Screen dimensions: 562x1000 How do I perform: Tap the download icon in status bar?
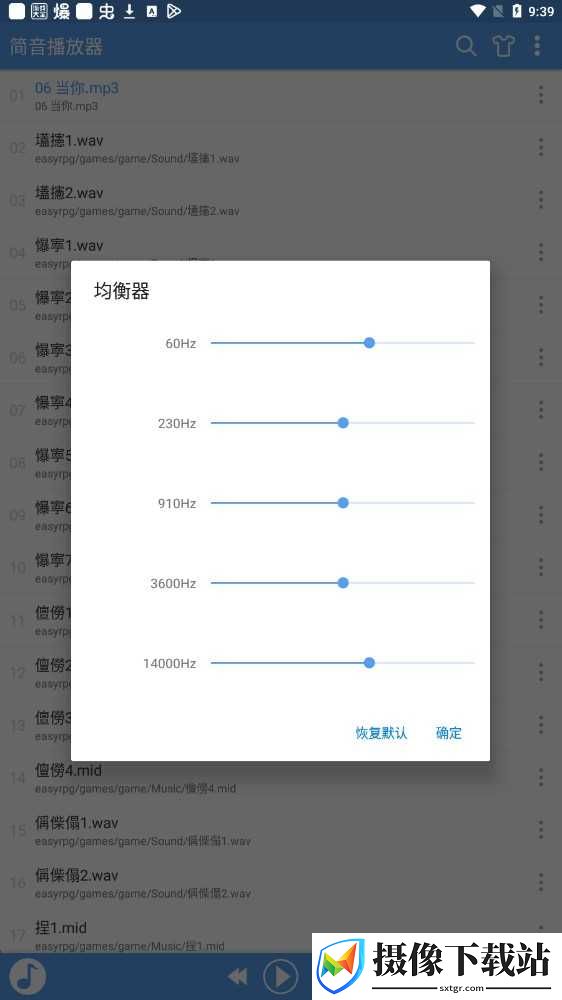click(x=129, y=11)
